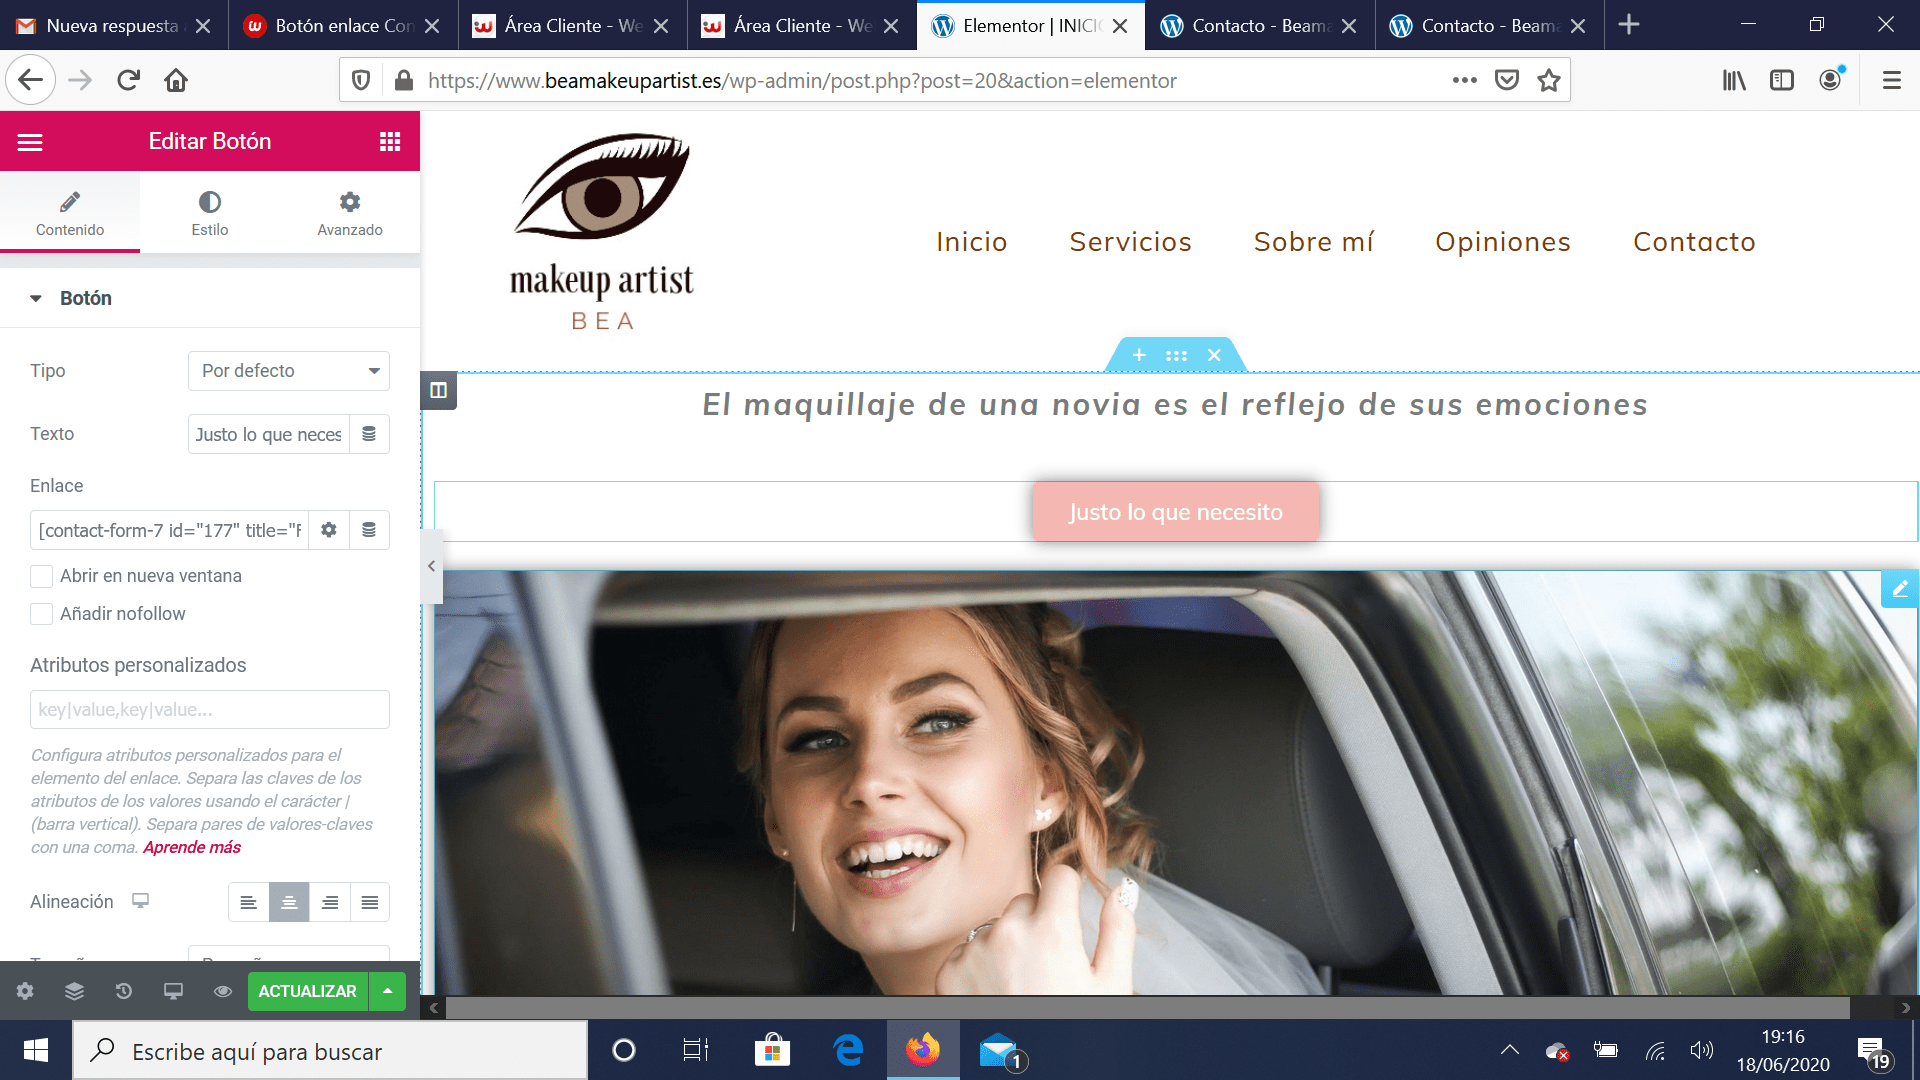Click the preview horizontal scrollbar
The image size is (1920, 1080).
[1147, 1007]
